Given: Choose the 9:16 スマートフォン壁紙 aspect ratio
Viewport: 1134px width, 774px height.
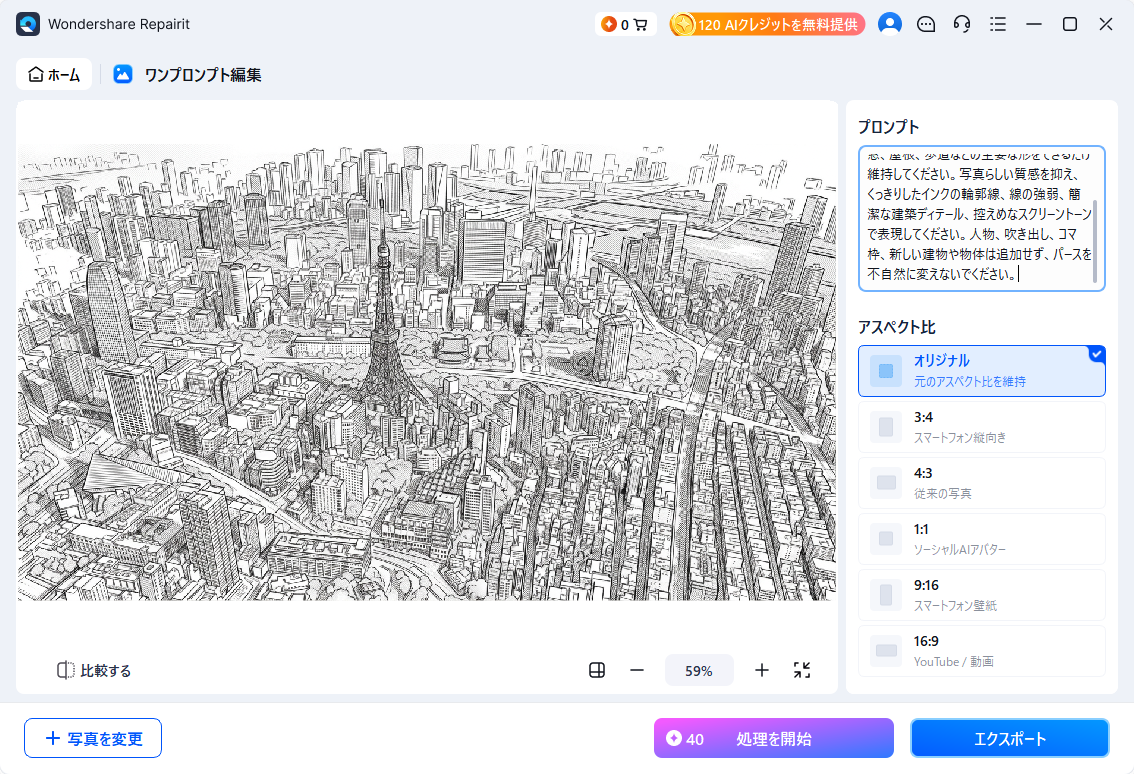Looking at the screenshot, I should click(981, 595).
